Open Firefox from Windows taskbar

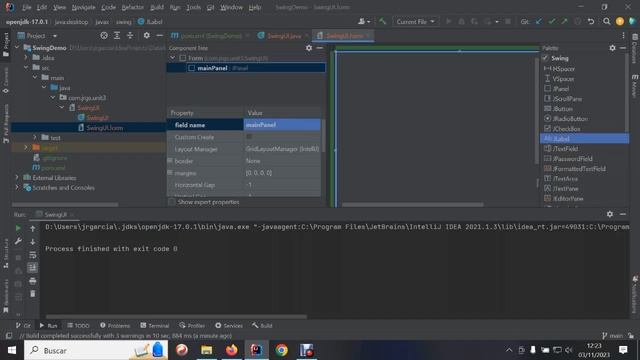click(231, 350)
